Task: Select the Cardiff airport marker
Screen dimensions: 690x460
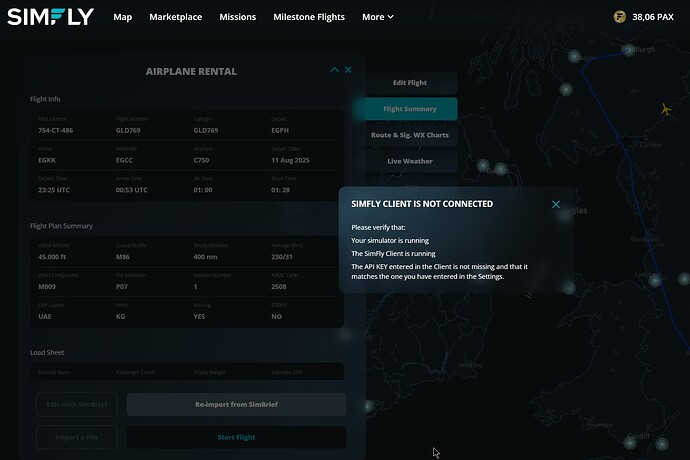Action: coord(630,442)
